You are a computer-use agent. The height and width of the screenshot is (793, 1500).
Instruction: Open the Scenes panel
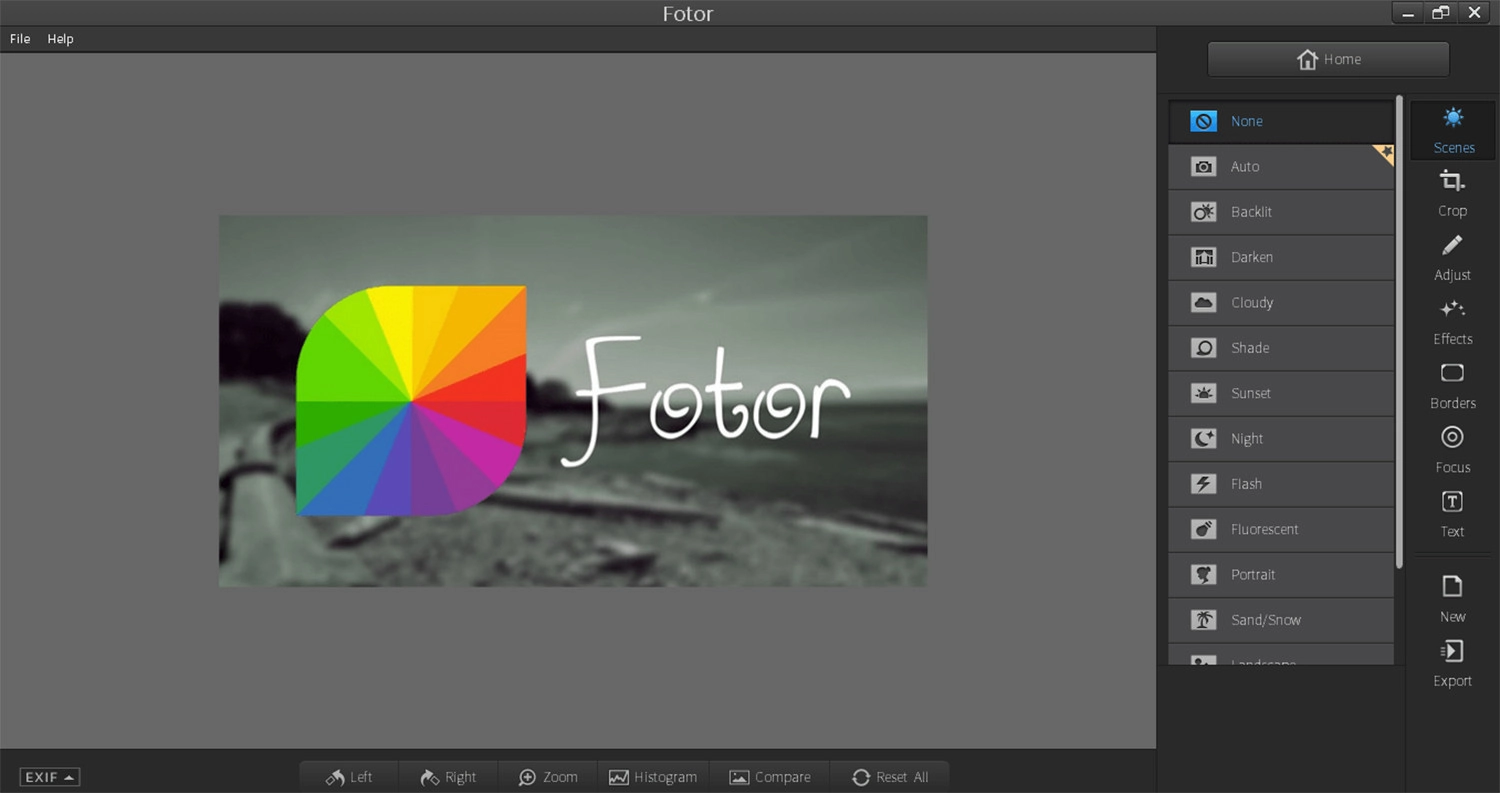(x=1453, y=131)
